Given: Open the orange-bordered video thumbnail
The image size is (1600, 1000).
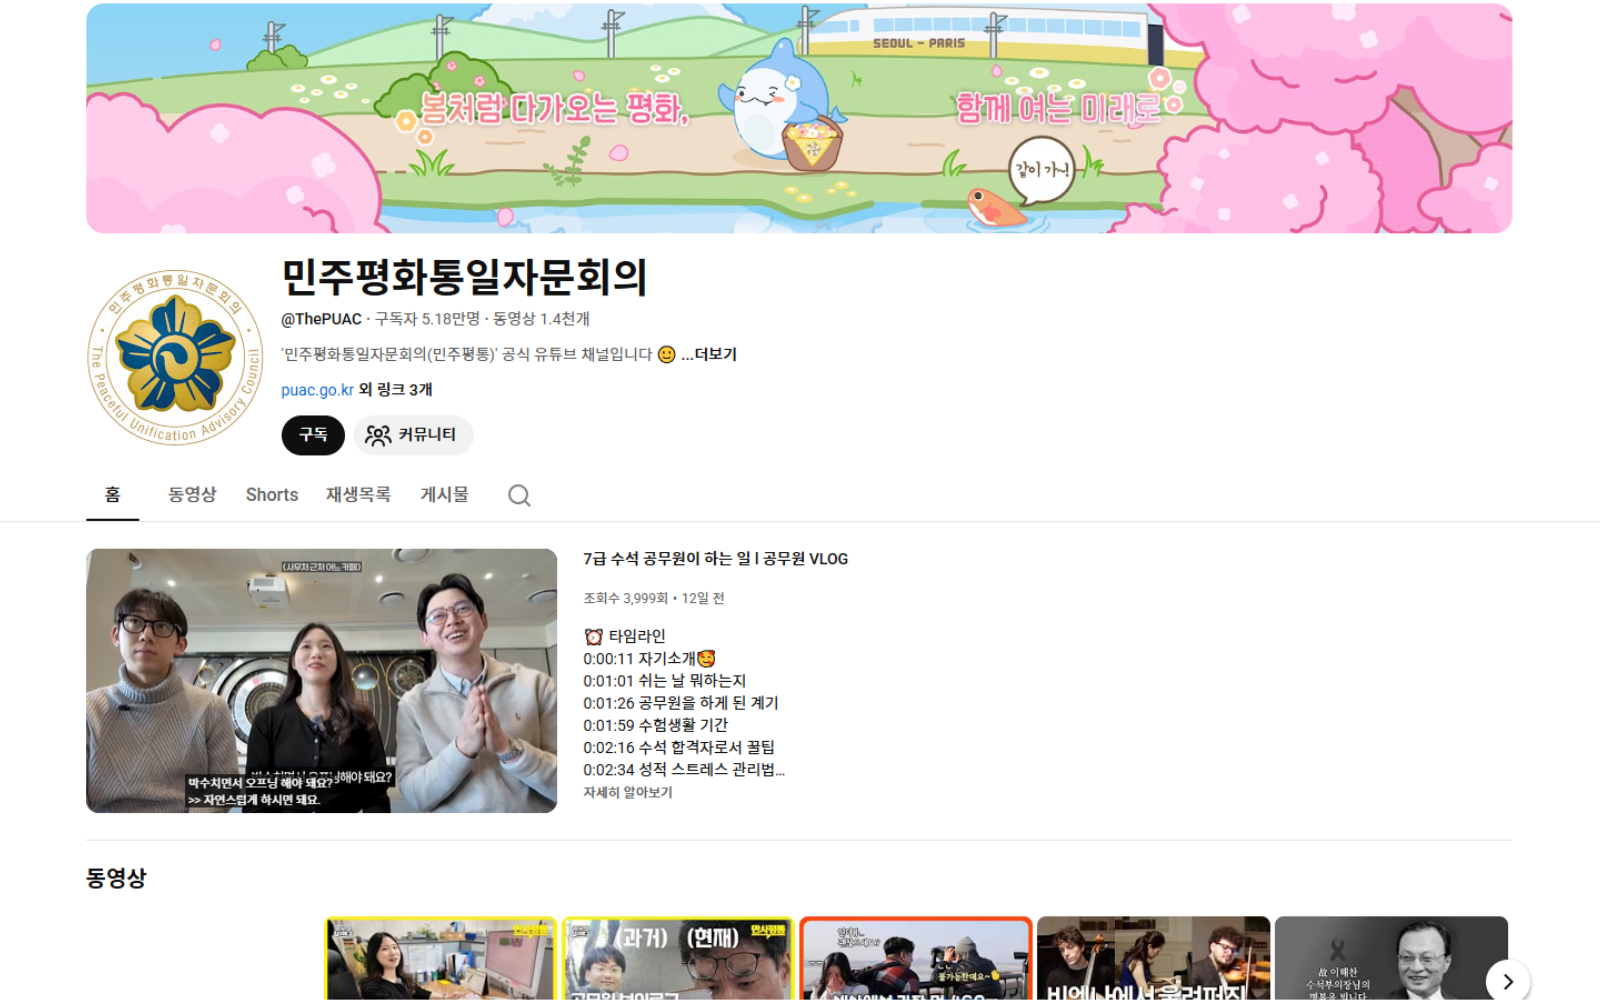Looking at the screenshot, I should 916,958.
